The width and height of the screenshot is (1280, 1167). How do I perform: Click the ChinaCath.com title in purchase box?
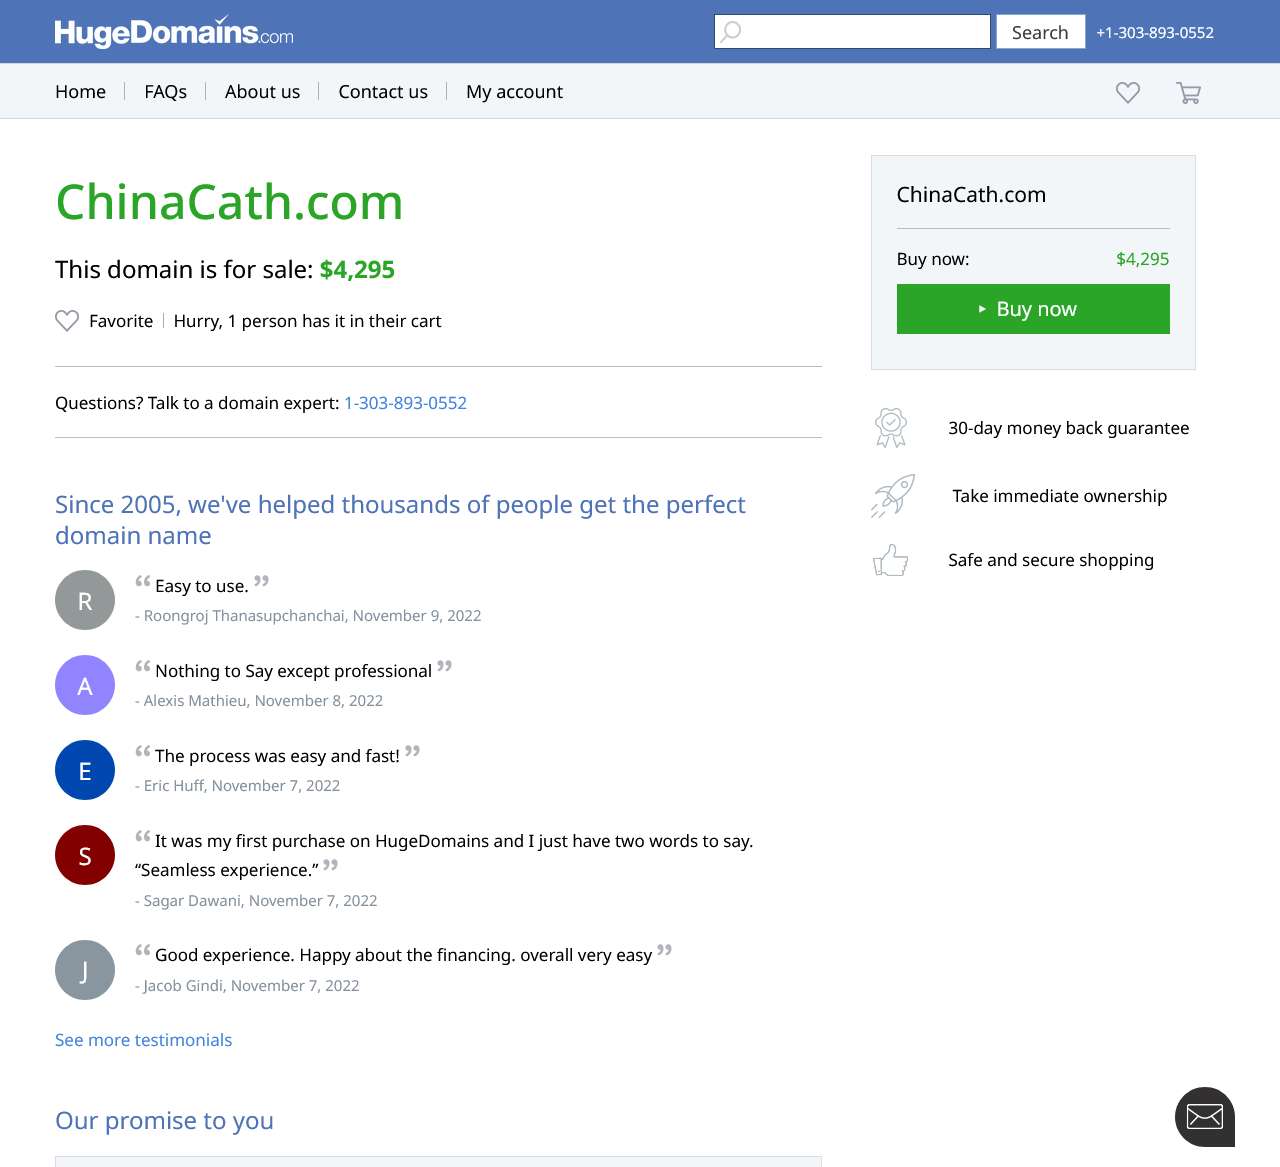pyautogui.click(x=971, y=195)
